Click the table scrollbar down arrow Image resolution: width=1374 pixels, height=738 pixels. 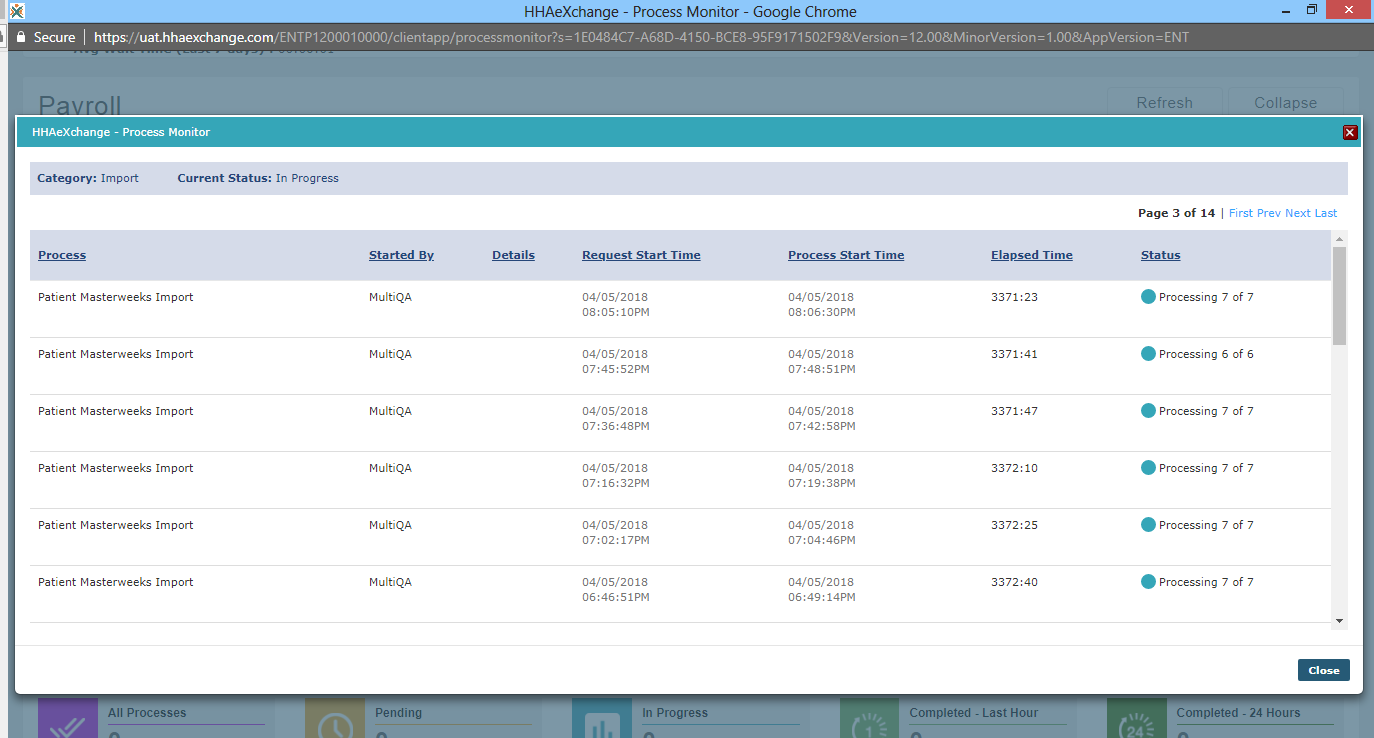click(x=1339, y=621)
